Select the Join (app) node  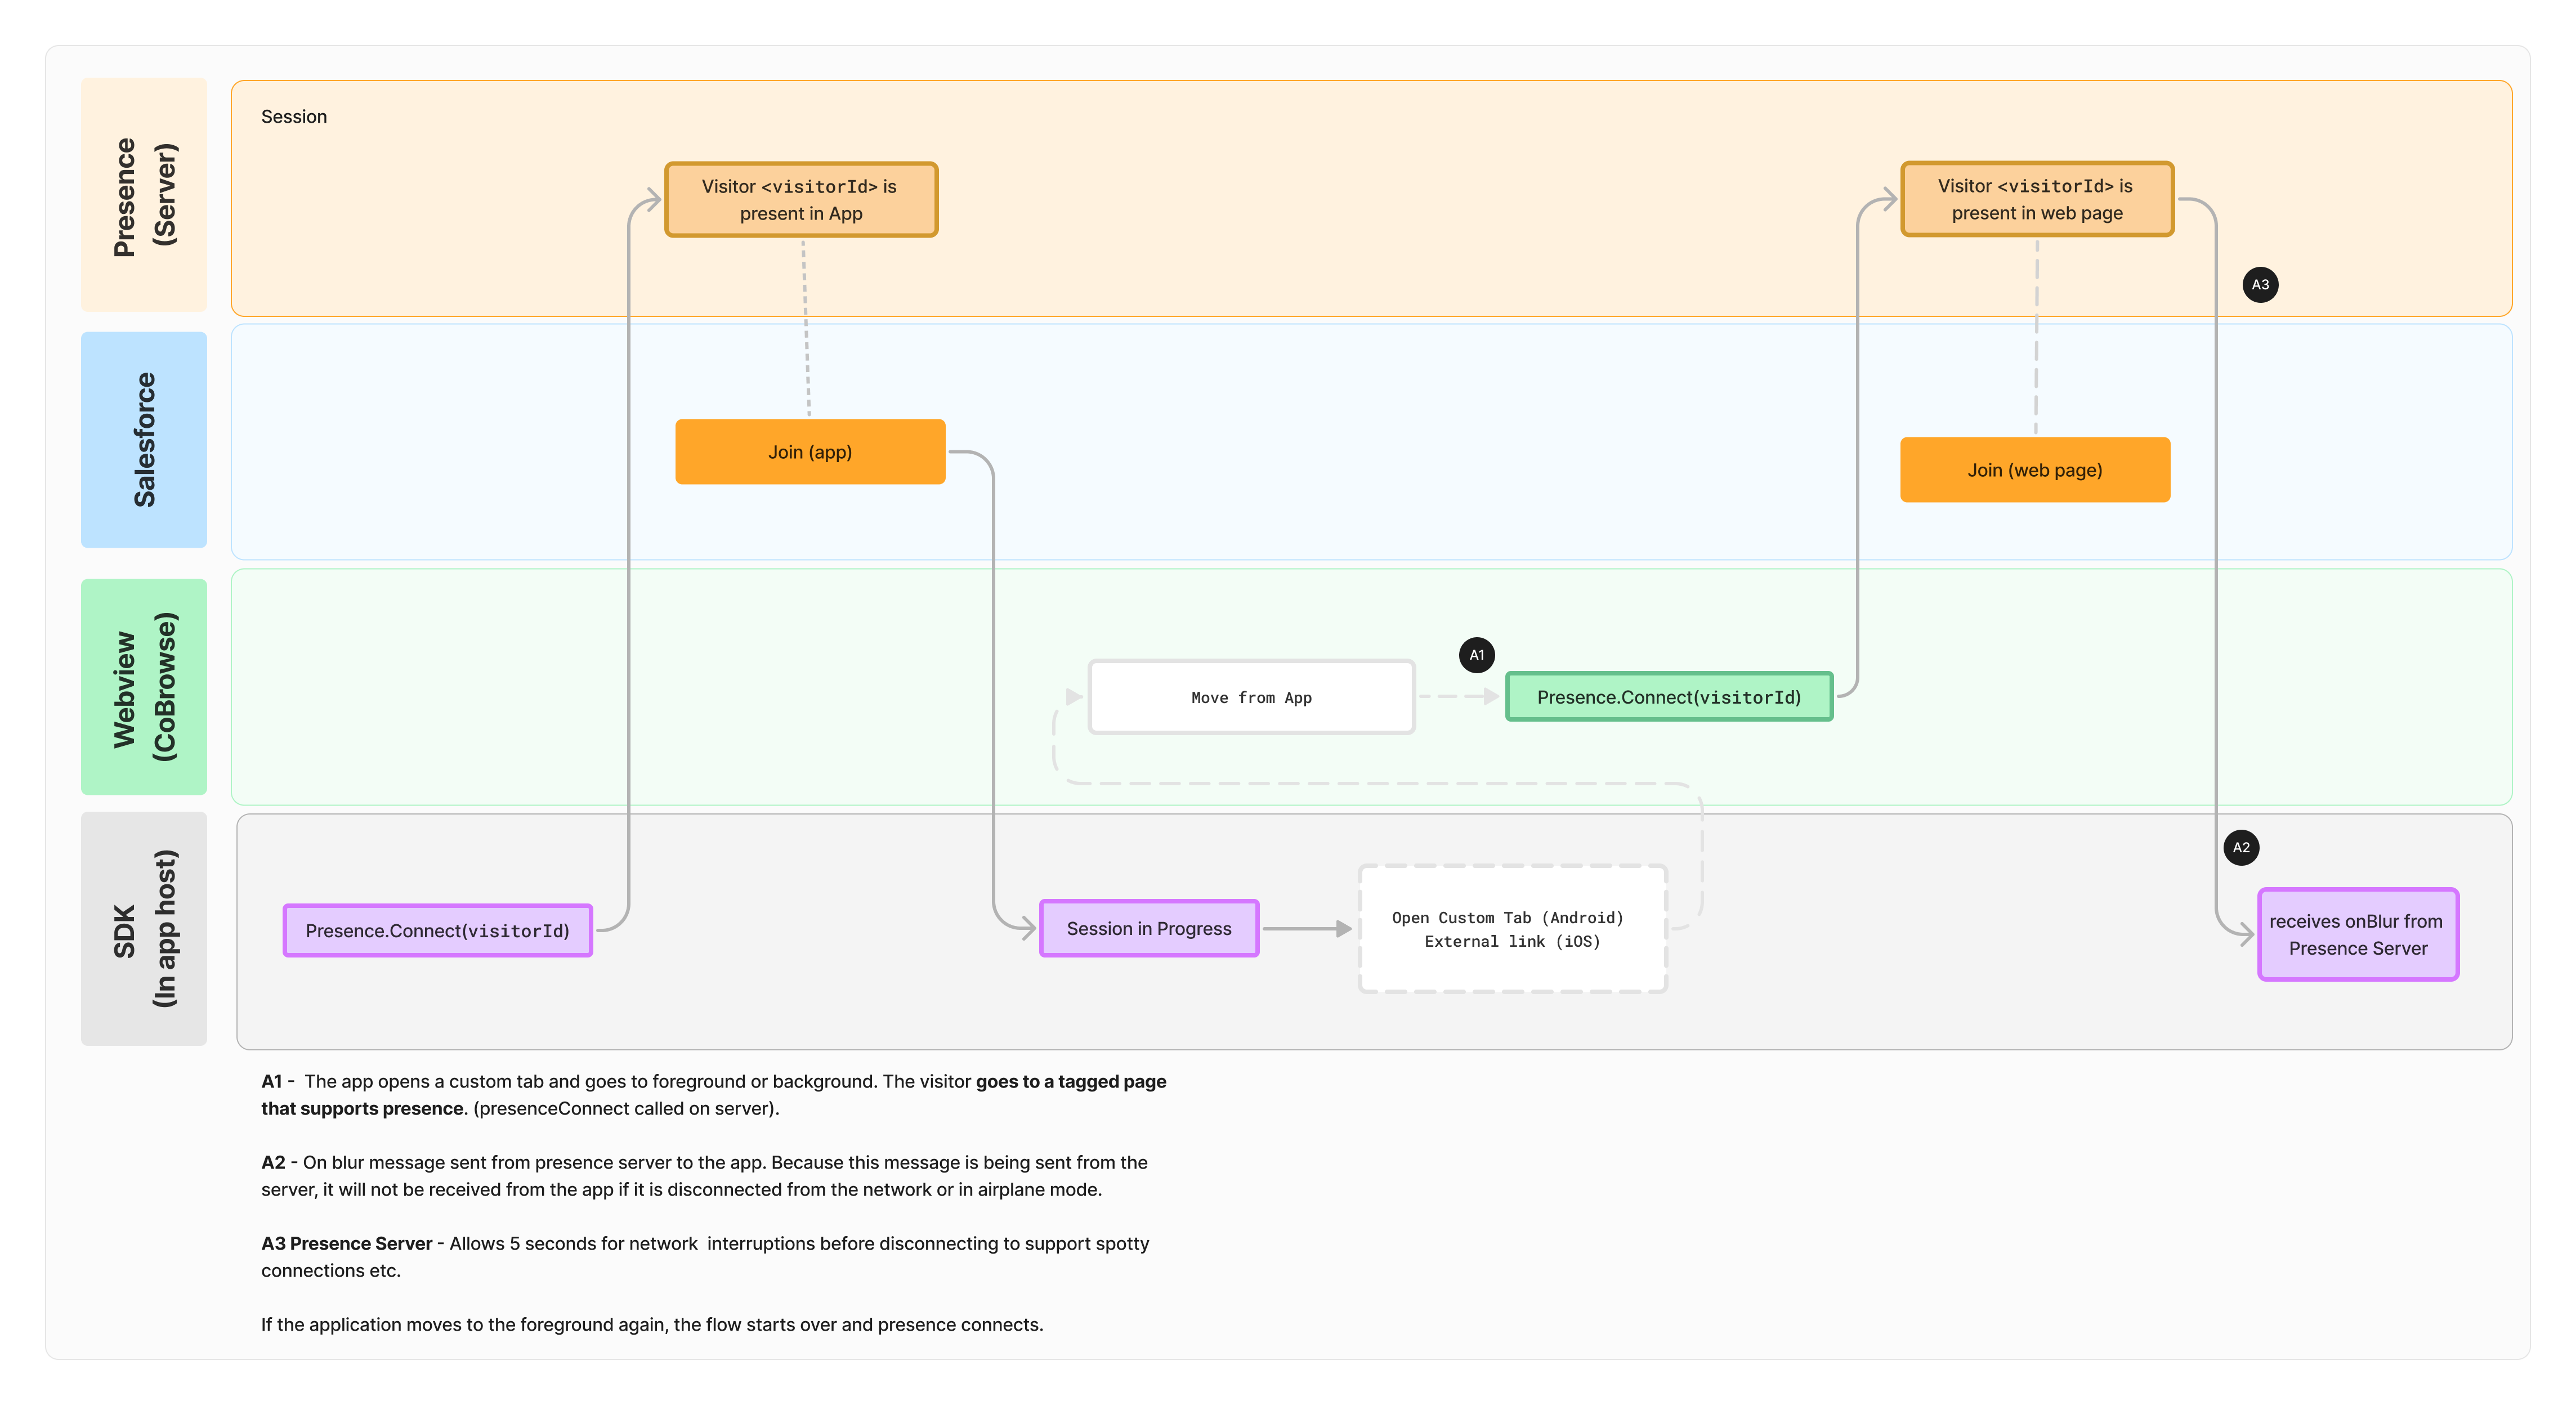point(810,451)
